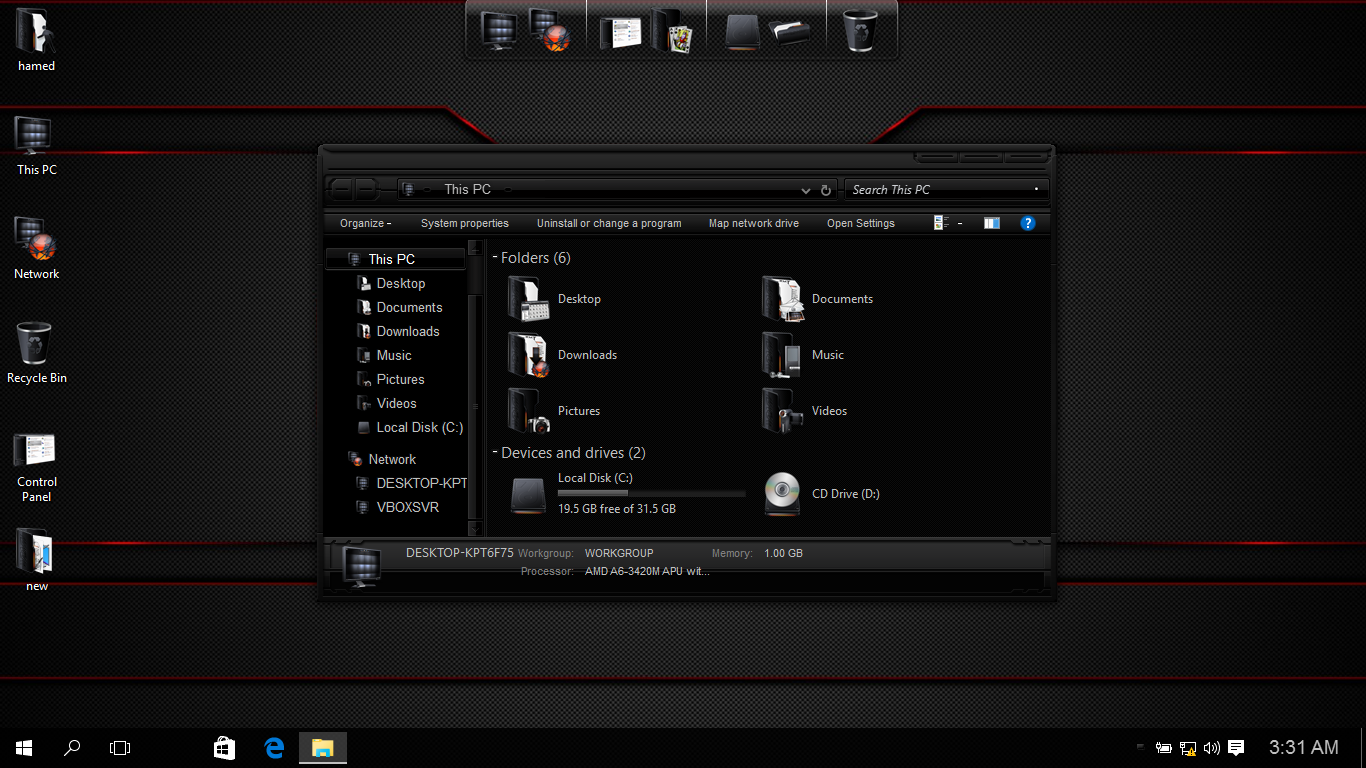
Task: Click the Search This PC field
Action: tap(935, 190)
